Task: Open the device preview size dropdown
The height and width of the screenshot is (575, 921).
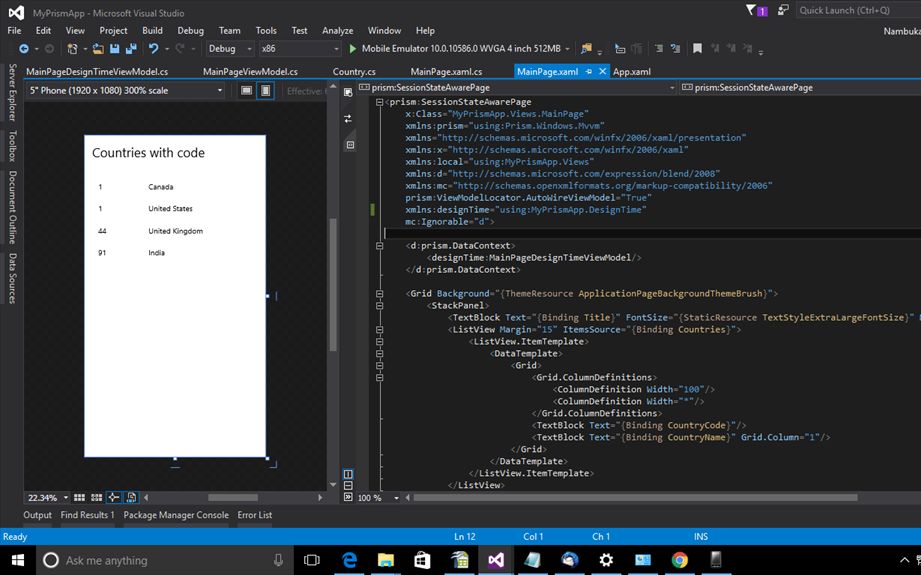Action: point(125,91)
